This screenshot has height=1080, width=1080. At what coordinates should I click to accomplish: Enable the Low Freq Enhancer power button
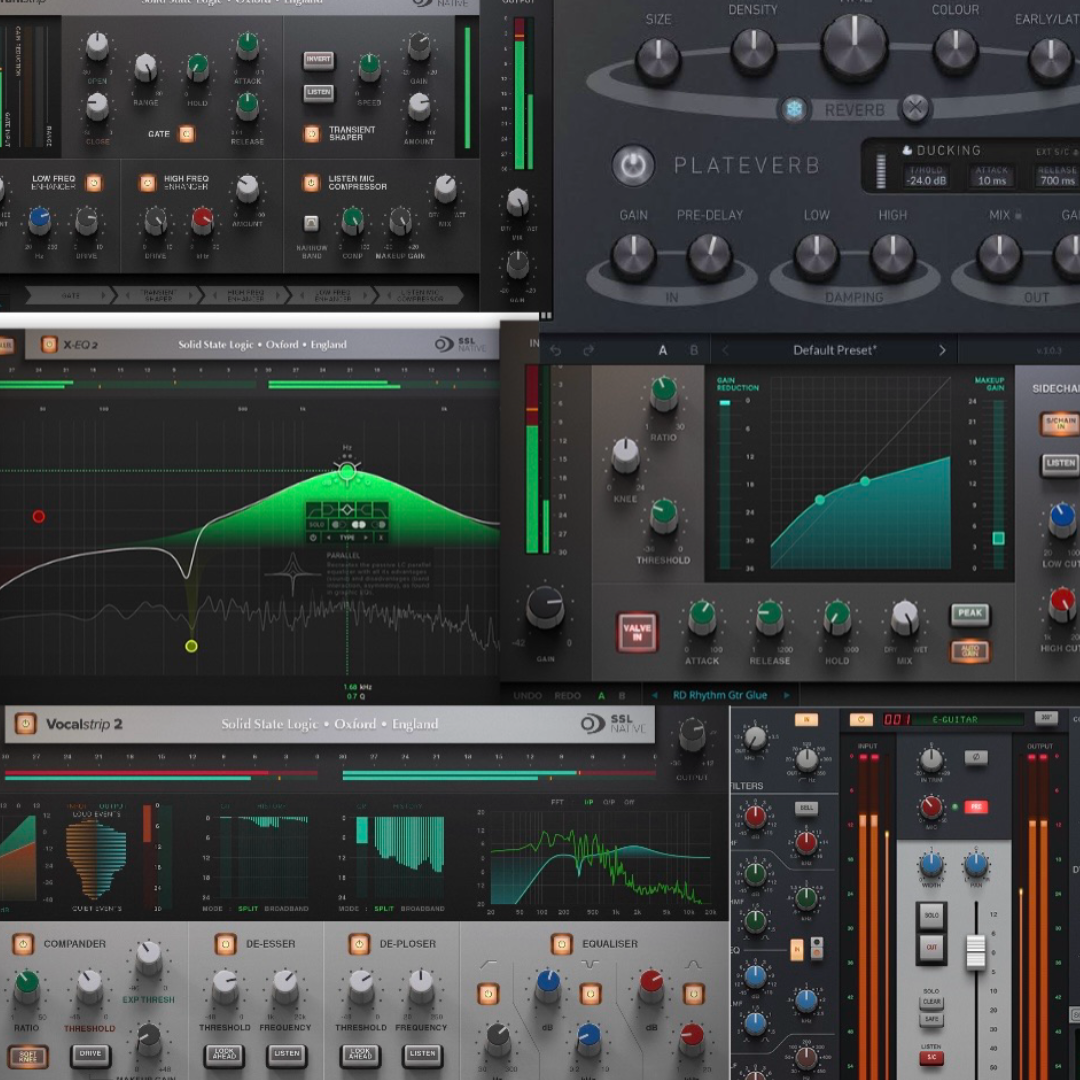(x=94, y=183)
